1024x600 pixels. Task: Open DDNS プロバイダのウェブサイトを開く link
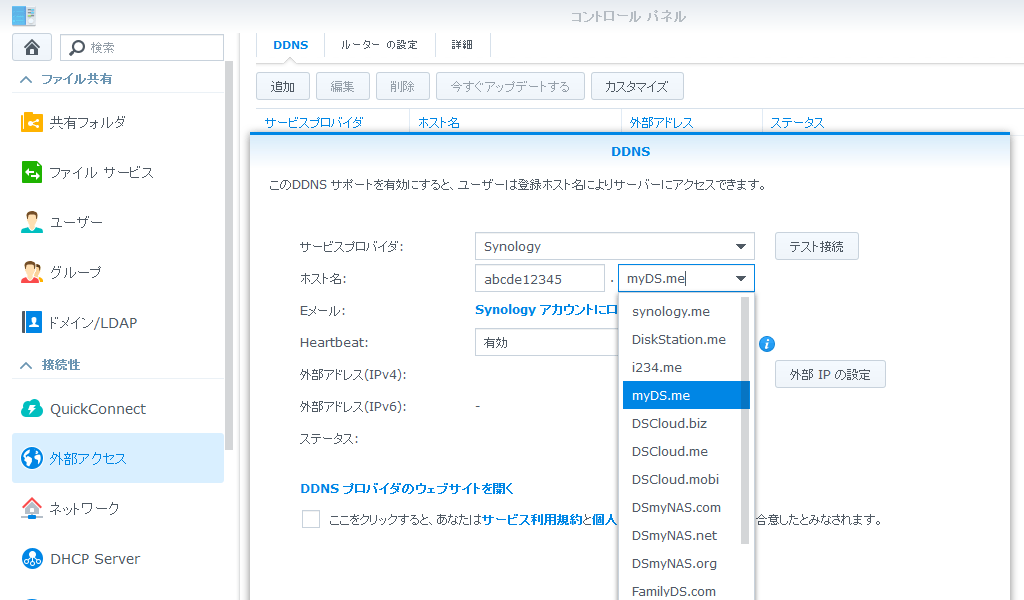(407, 488)
